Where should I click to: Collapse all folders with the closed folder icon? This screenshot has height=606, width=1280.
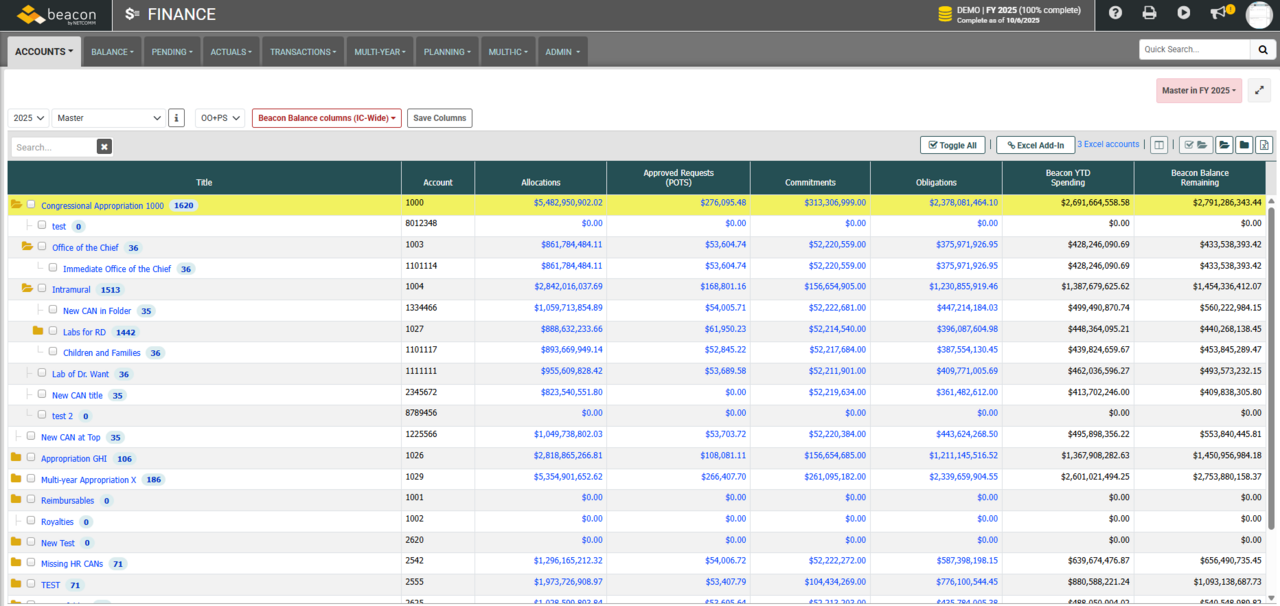pyautogui.click(x=1244, y=144)
